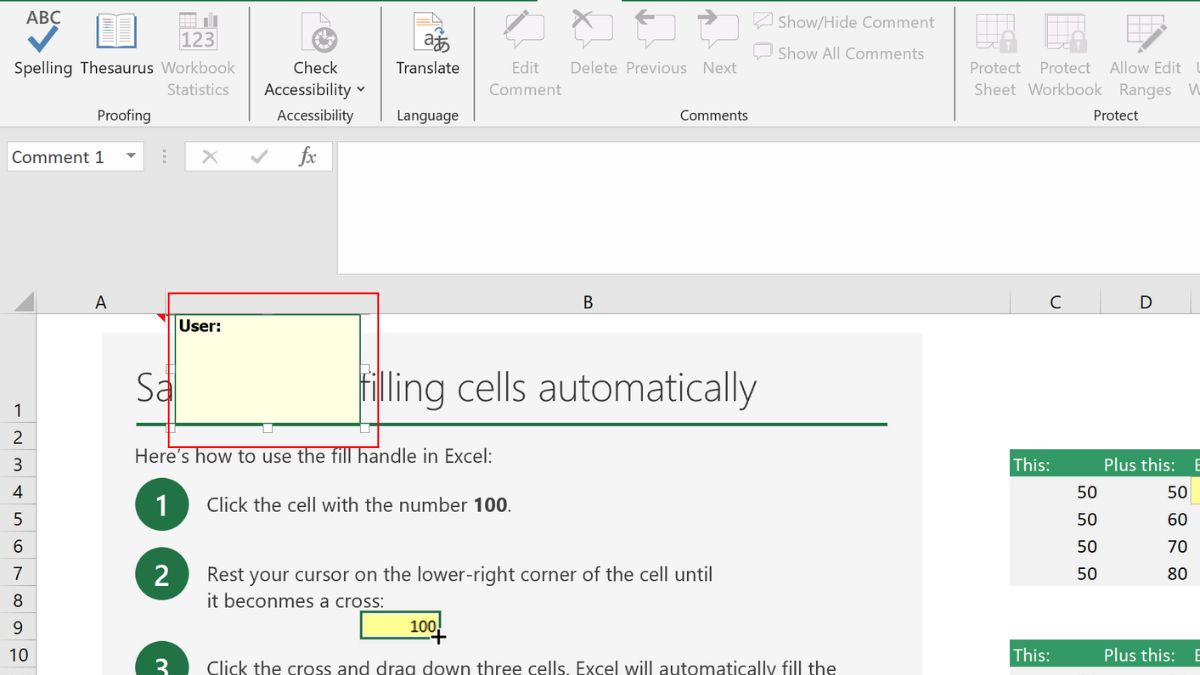Select the Previous comment icon

656,40
